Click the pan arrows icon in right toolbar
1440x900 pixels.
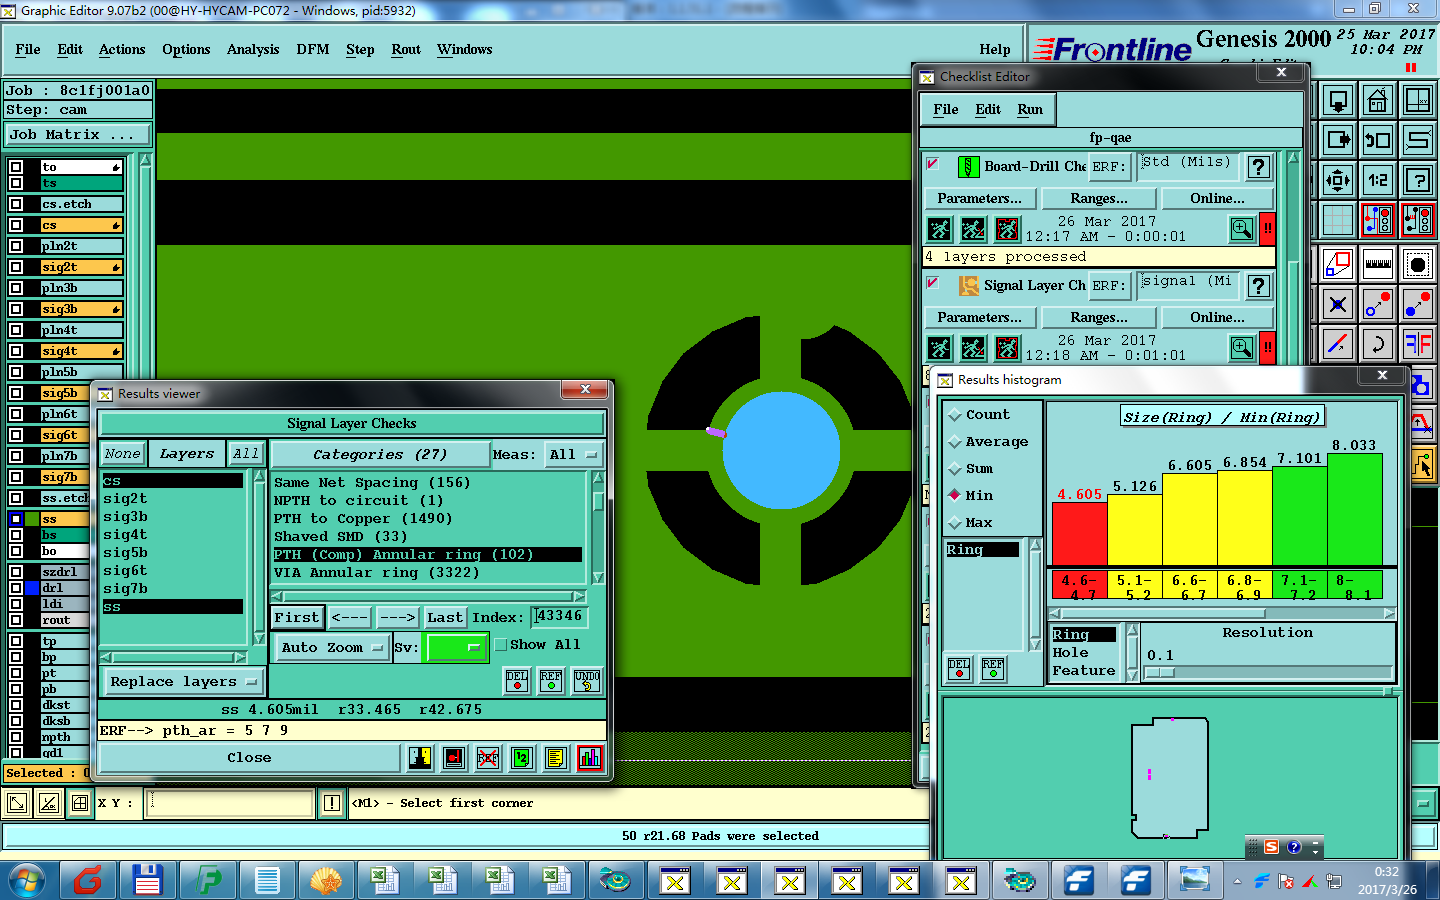[x=1338, y=181]
